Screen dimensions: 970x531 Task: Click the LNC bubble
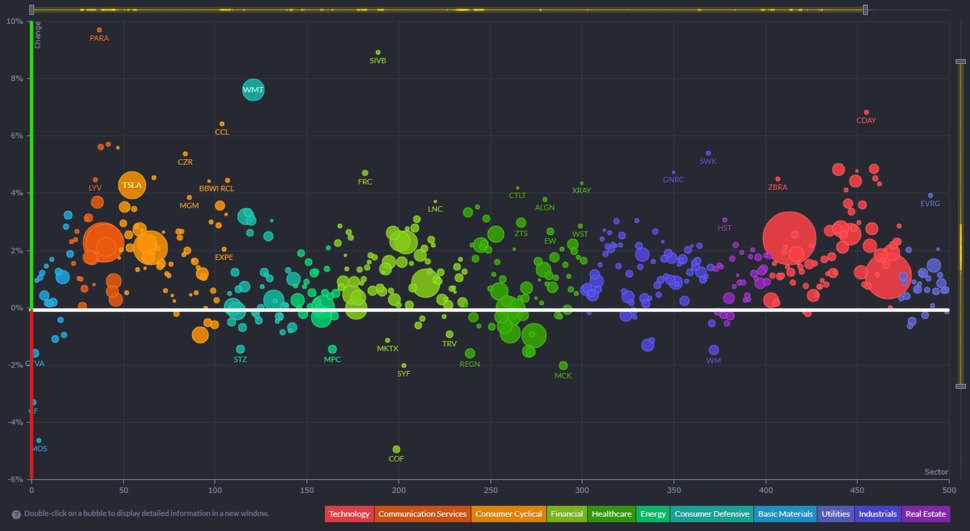pos(436,202)
